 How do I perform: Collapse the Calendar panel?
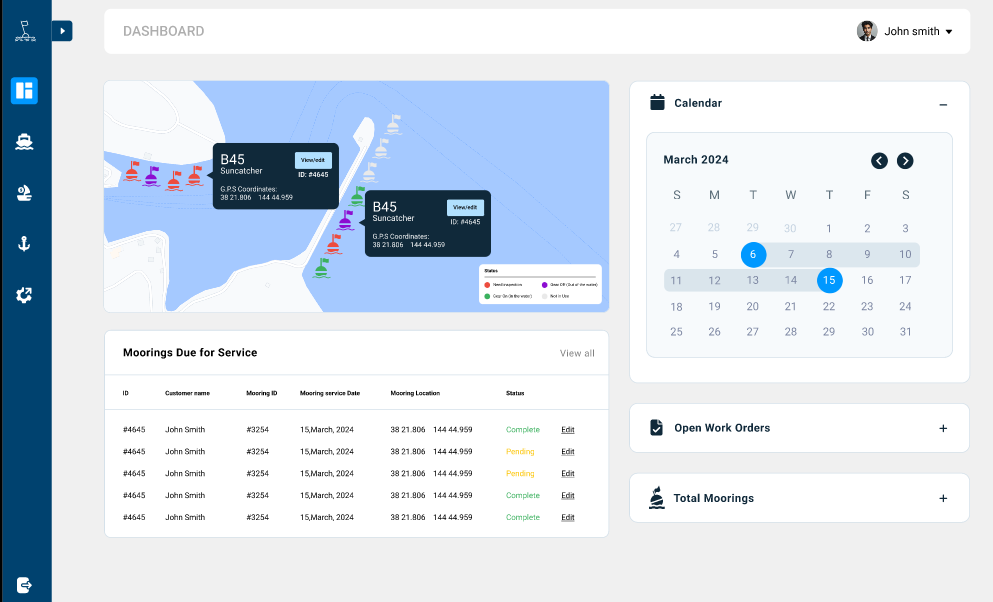(x=942, y=104)
